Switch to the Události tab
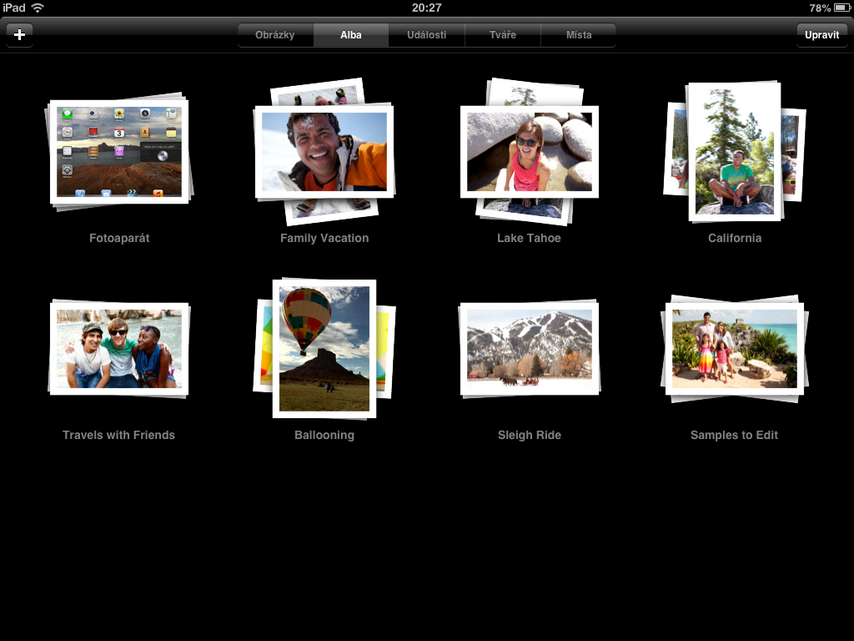This screenshot has height=641, width=854. pyautogui.click(x=427, y=34)
